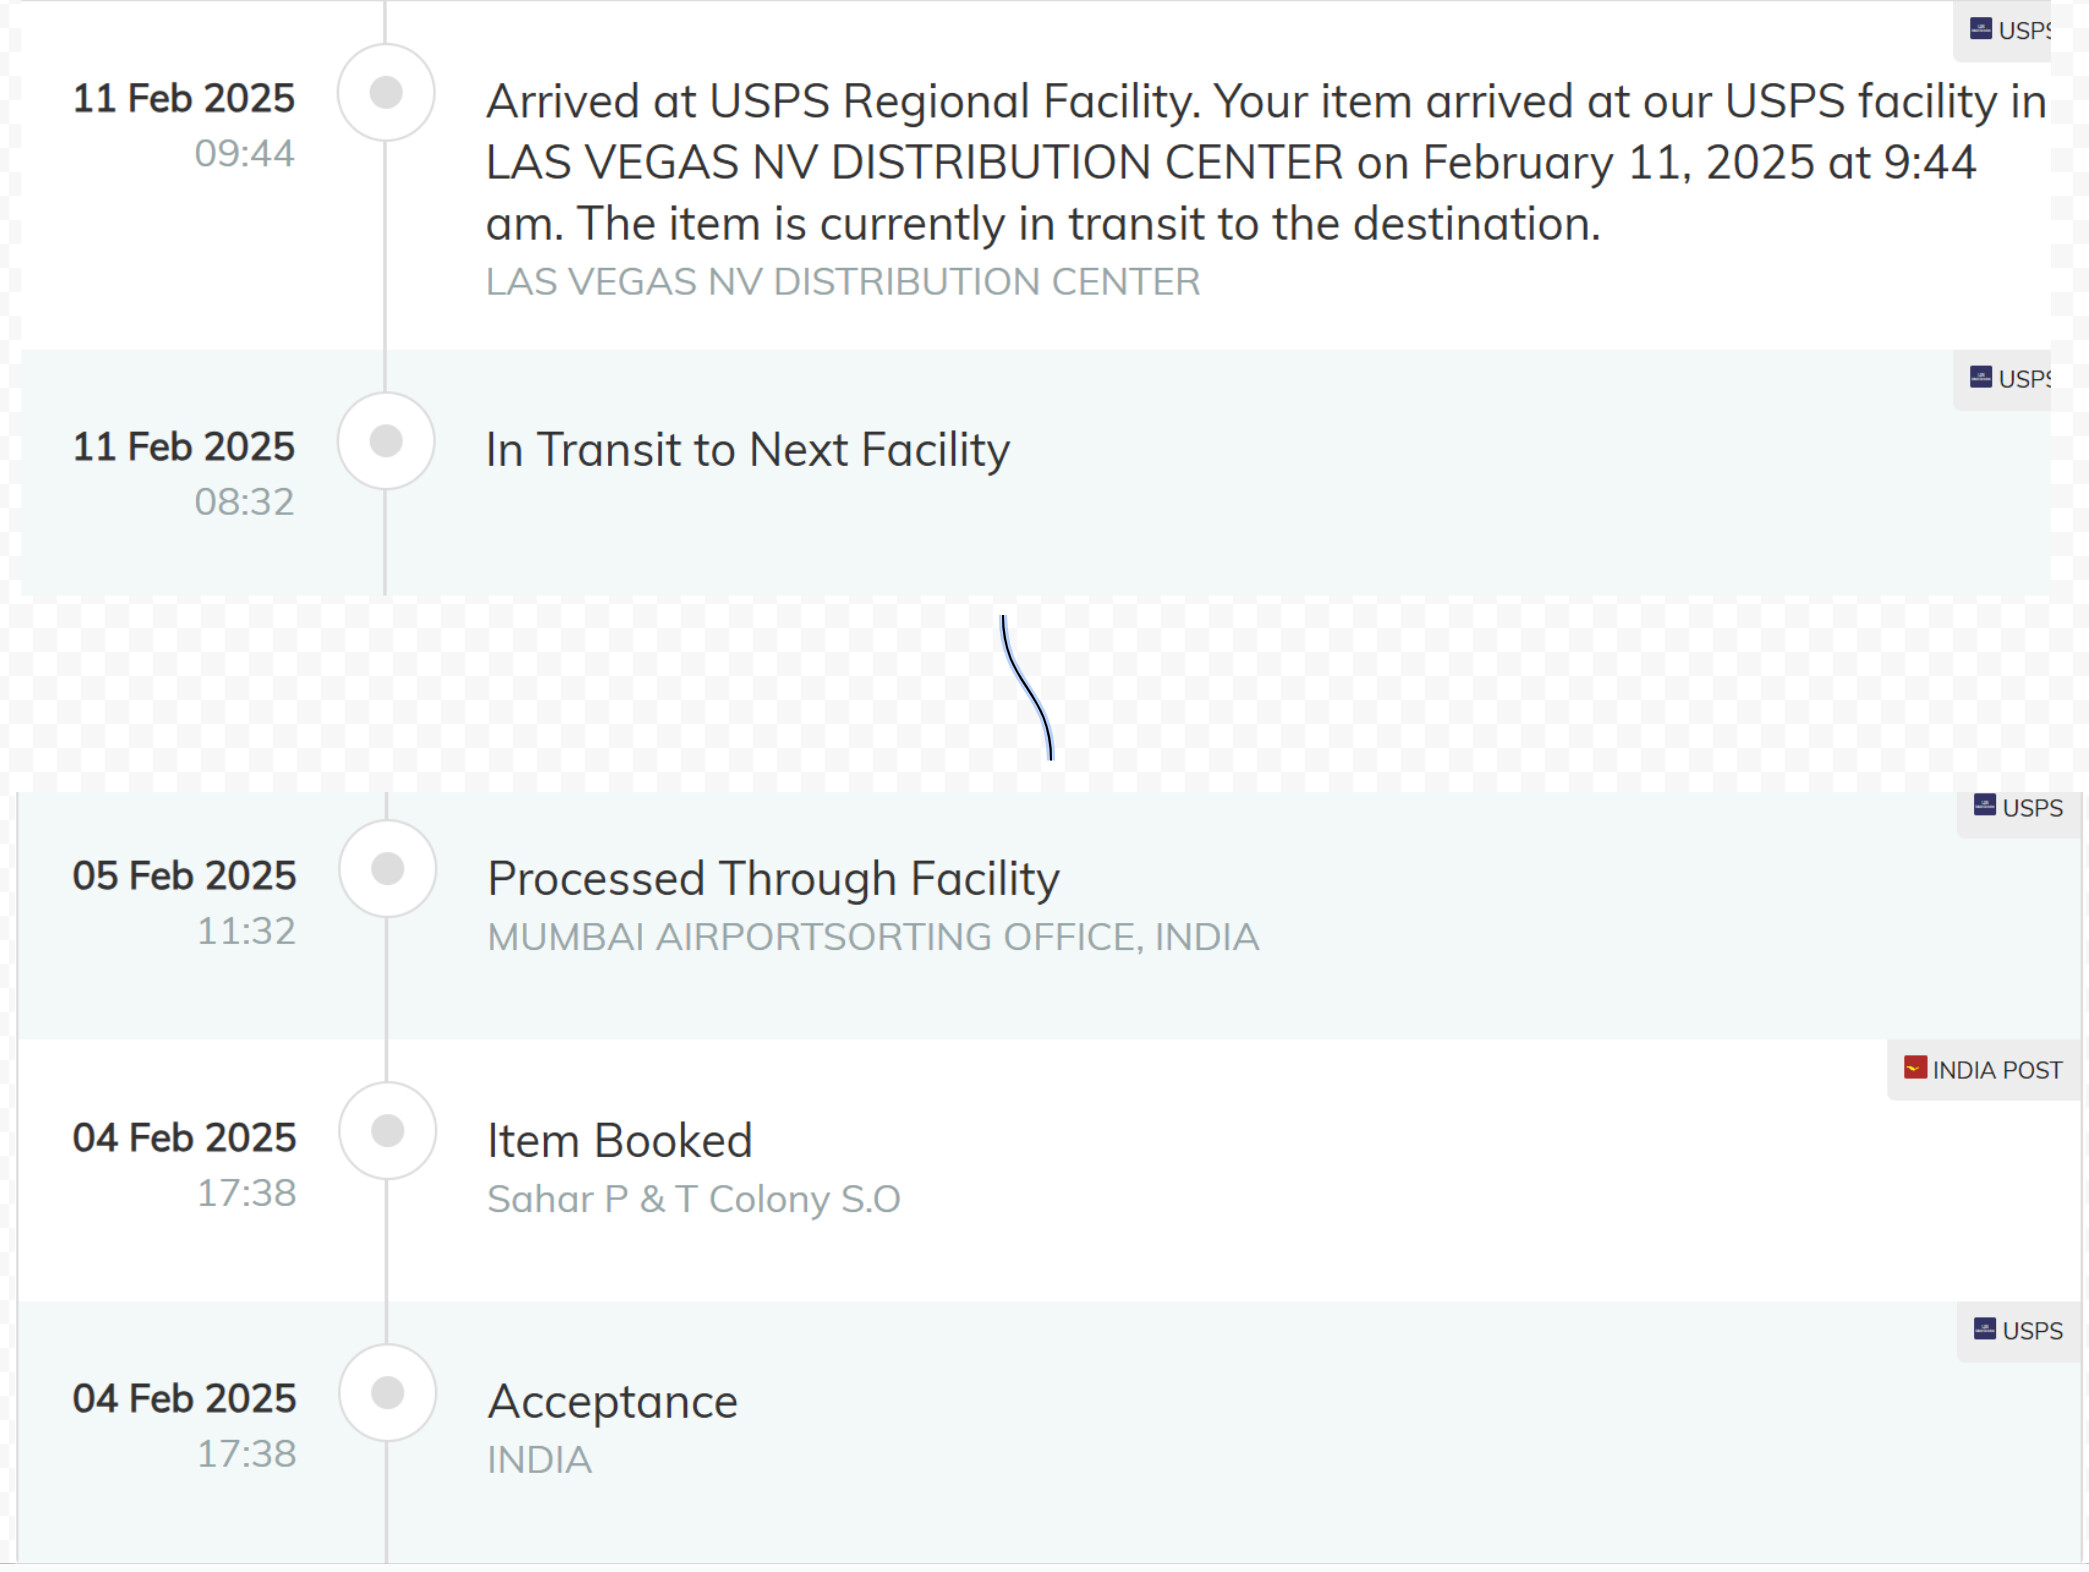
Task: Click the USPS badge on Acceptance row
Action: click(2019, 1331)
